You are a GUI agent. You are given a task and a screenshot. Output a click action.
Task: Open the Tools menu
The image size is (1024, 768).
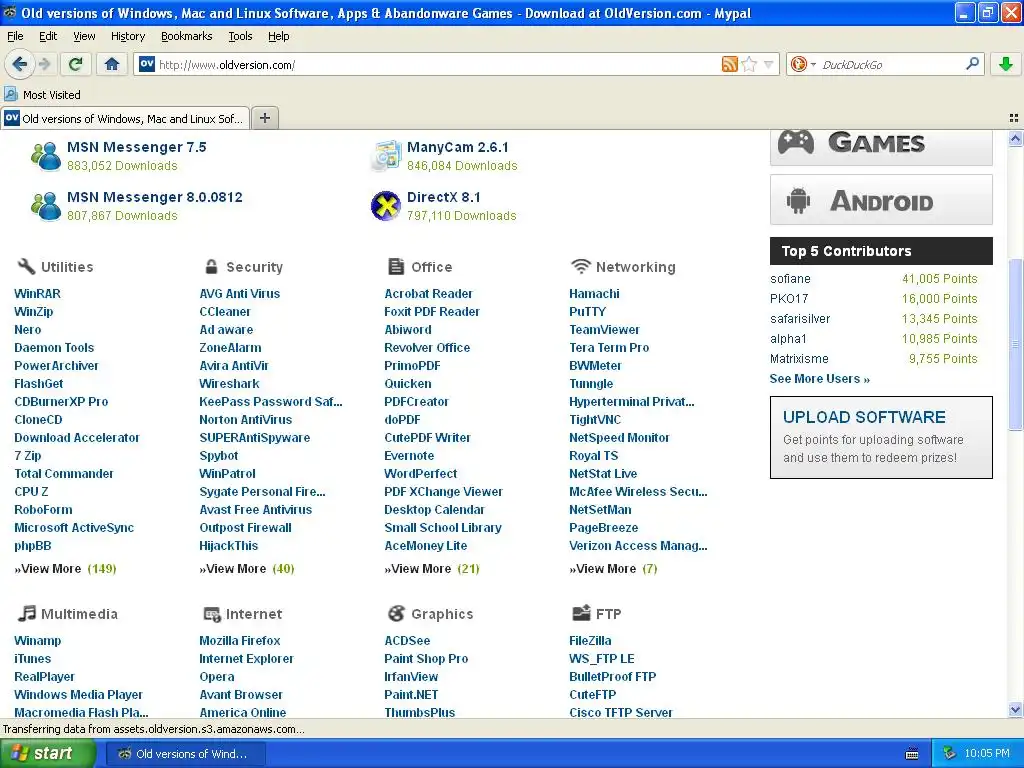[x=240, y=37]
